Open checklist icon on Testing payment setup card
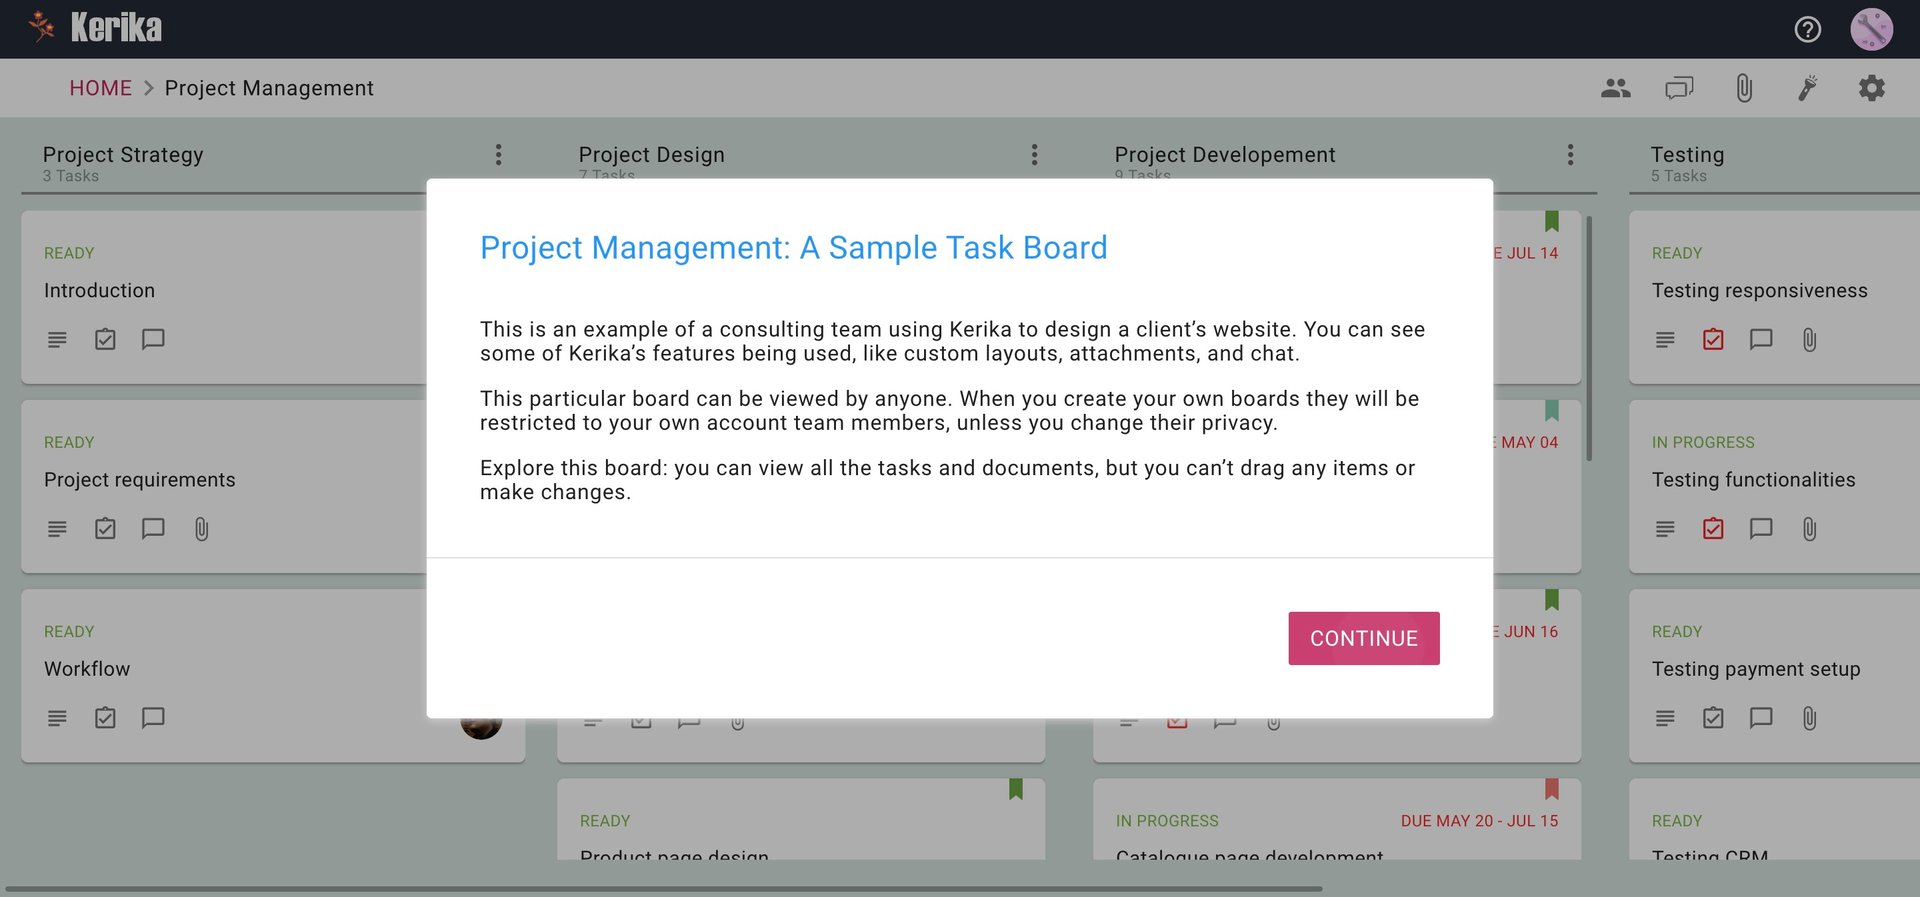The height and width of the screenshot is (897, 1920). (x=1713, y=718)
